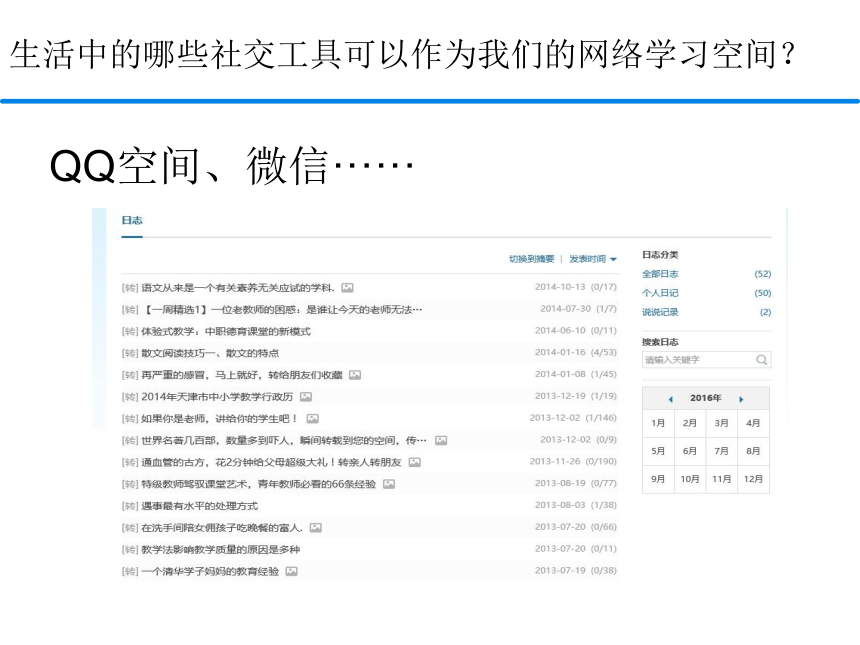Open entry 再严重的感冒，马上就好
The image size is (860, 645).
[x=242, y=375]
